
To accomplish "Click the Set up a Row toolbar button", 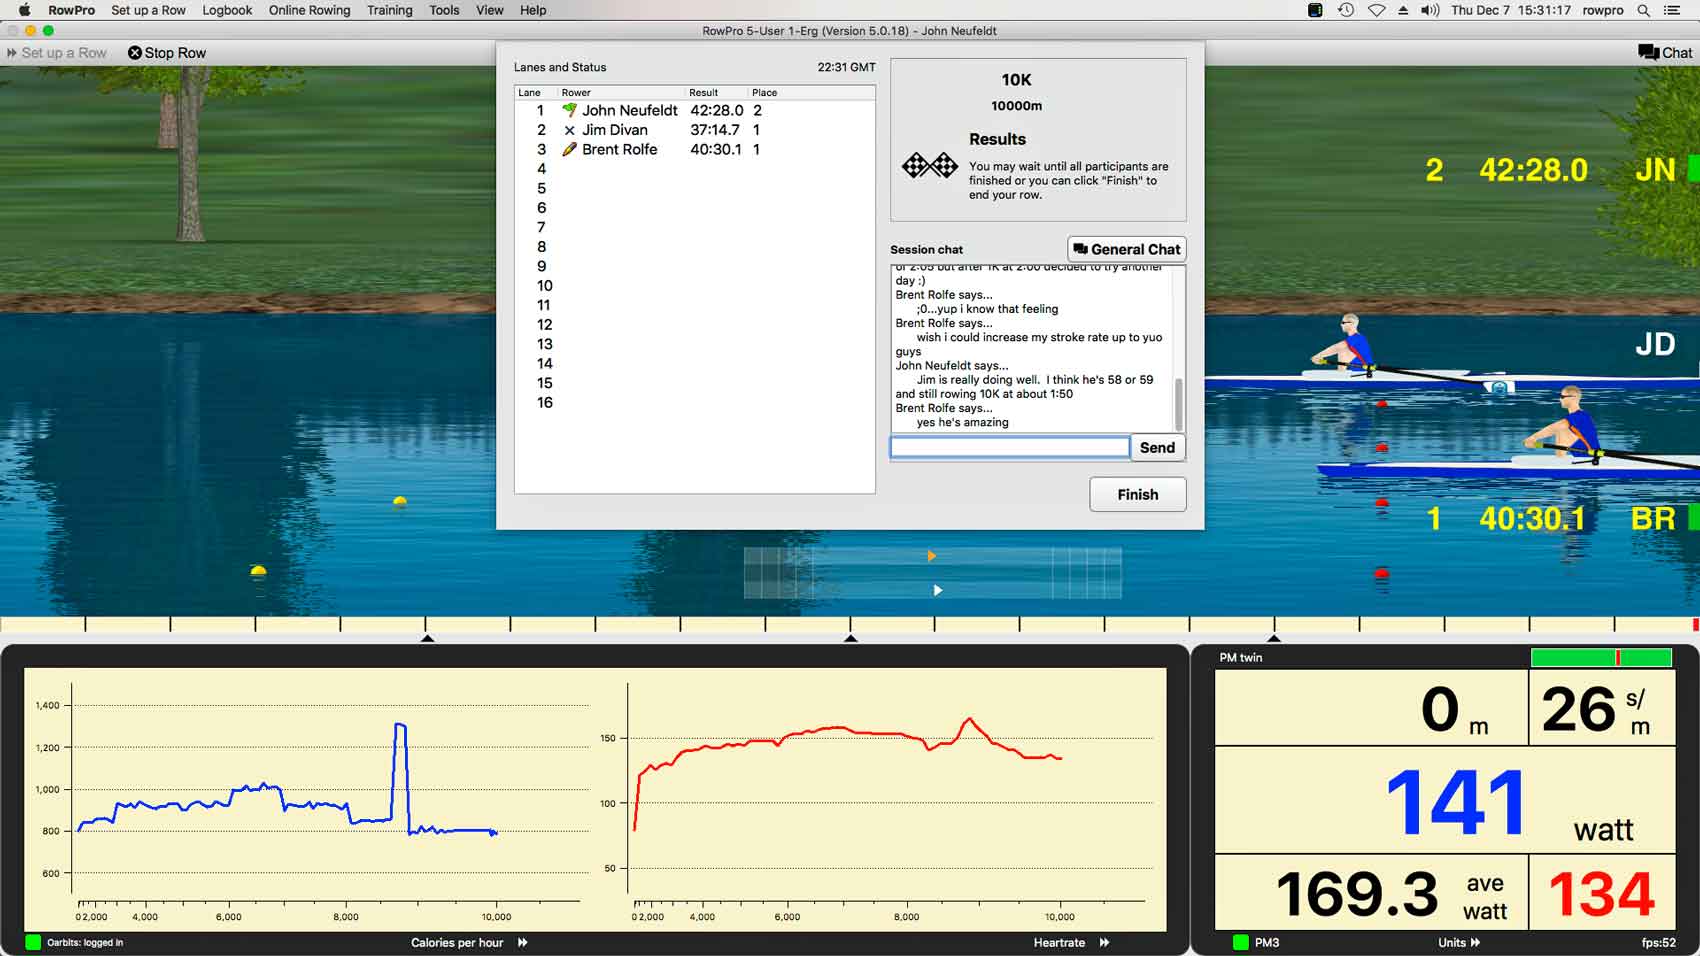I will click(57, 53).
